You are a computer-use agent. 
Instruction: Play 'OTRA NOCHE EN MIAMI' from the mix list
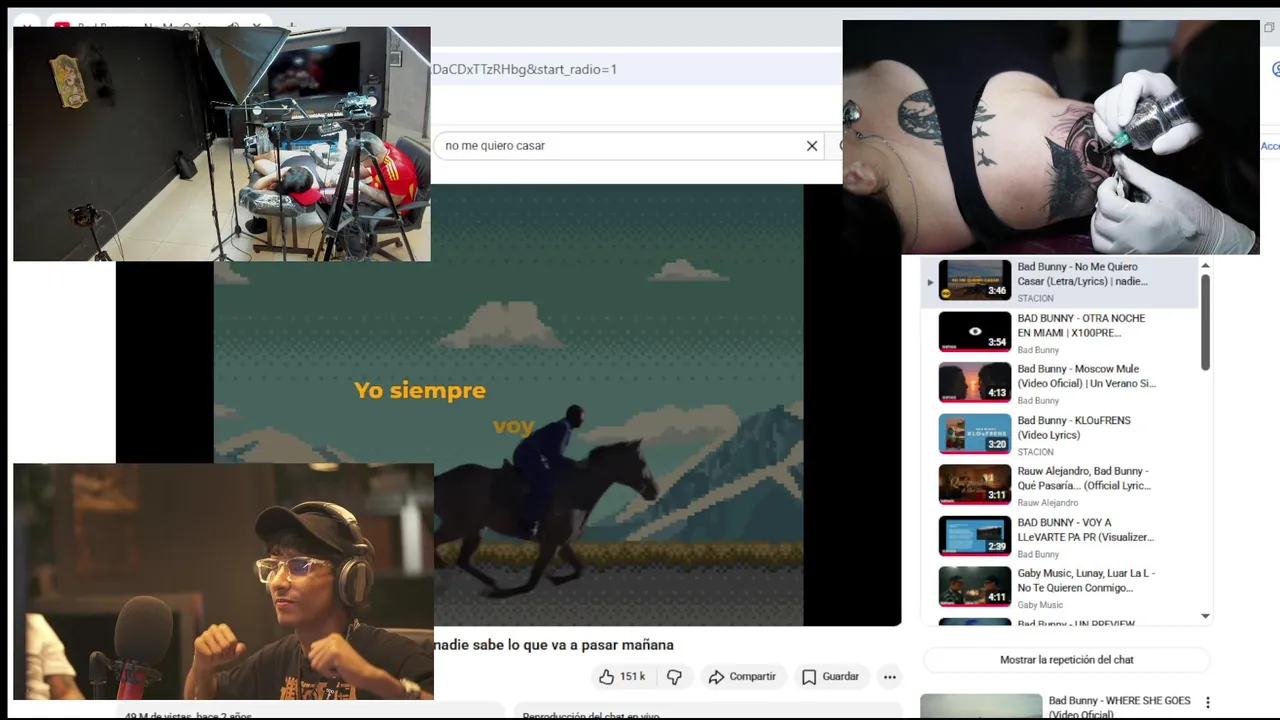[x=1060, y=333]
